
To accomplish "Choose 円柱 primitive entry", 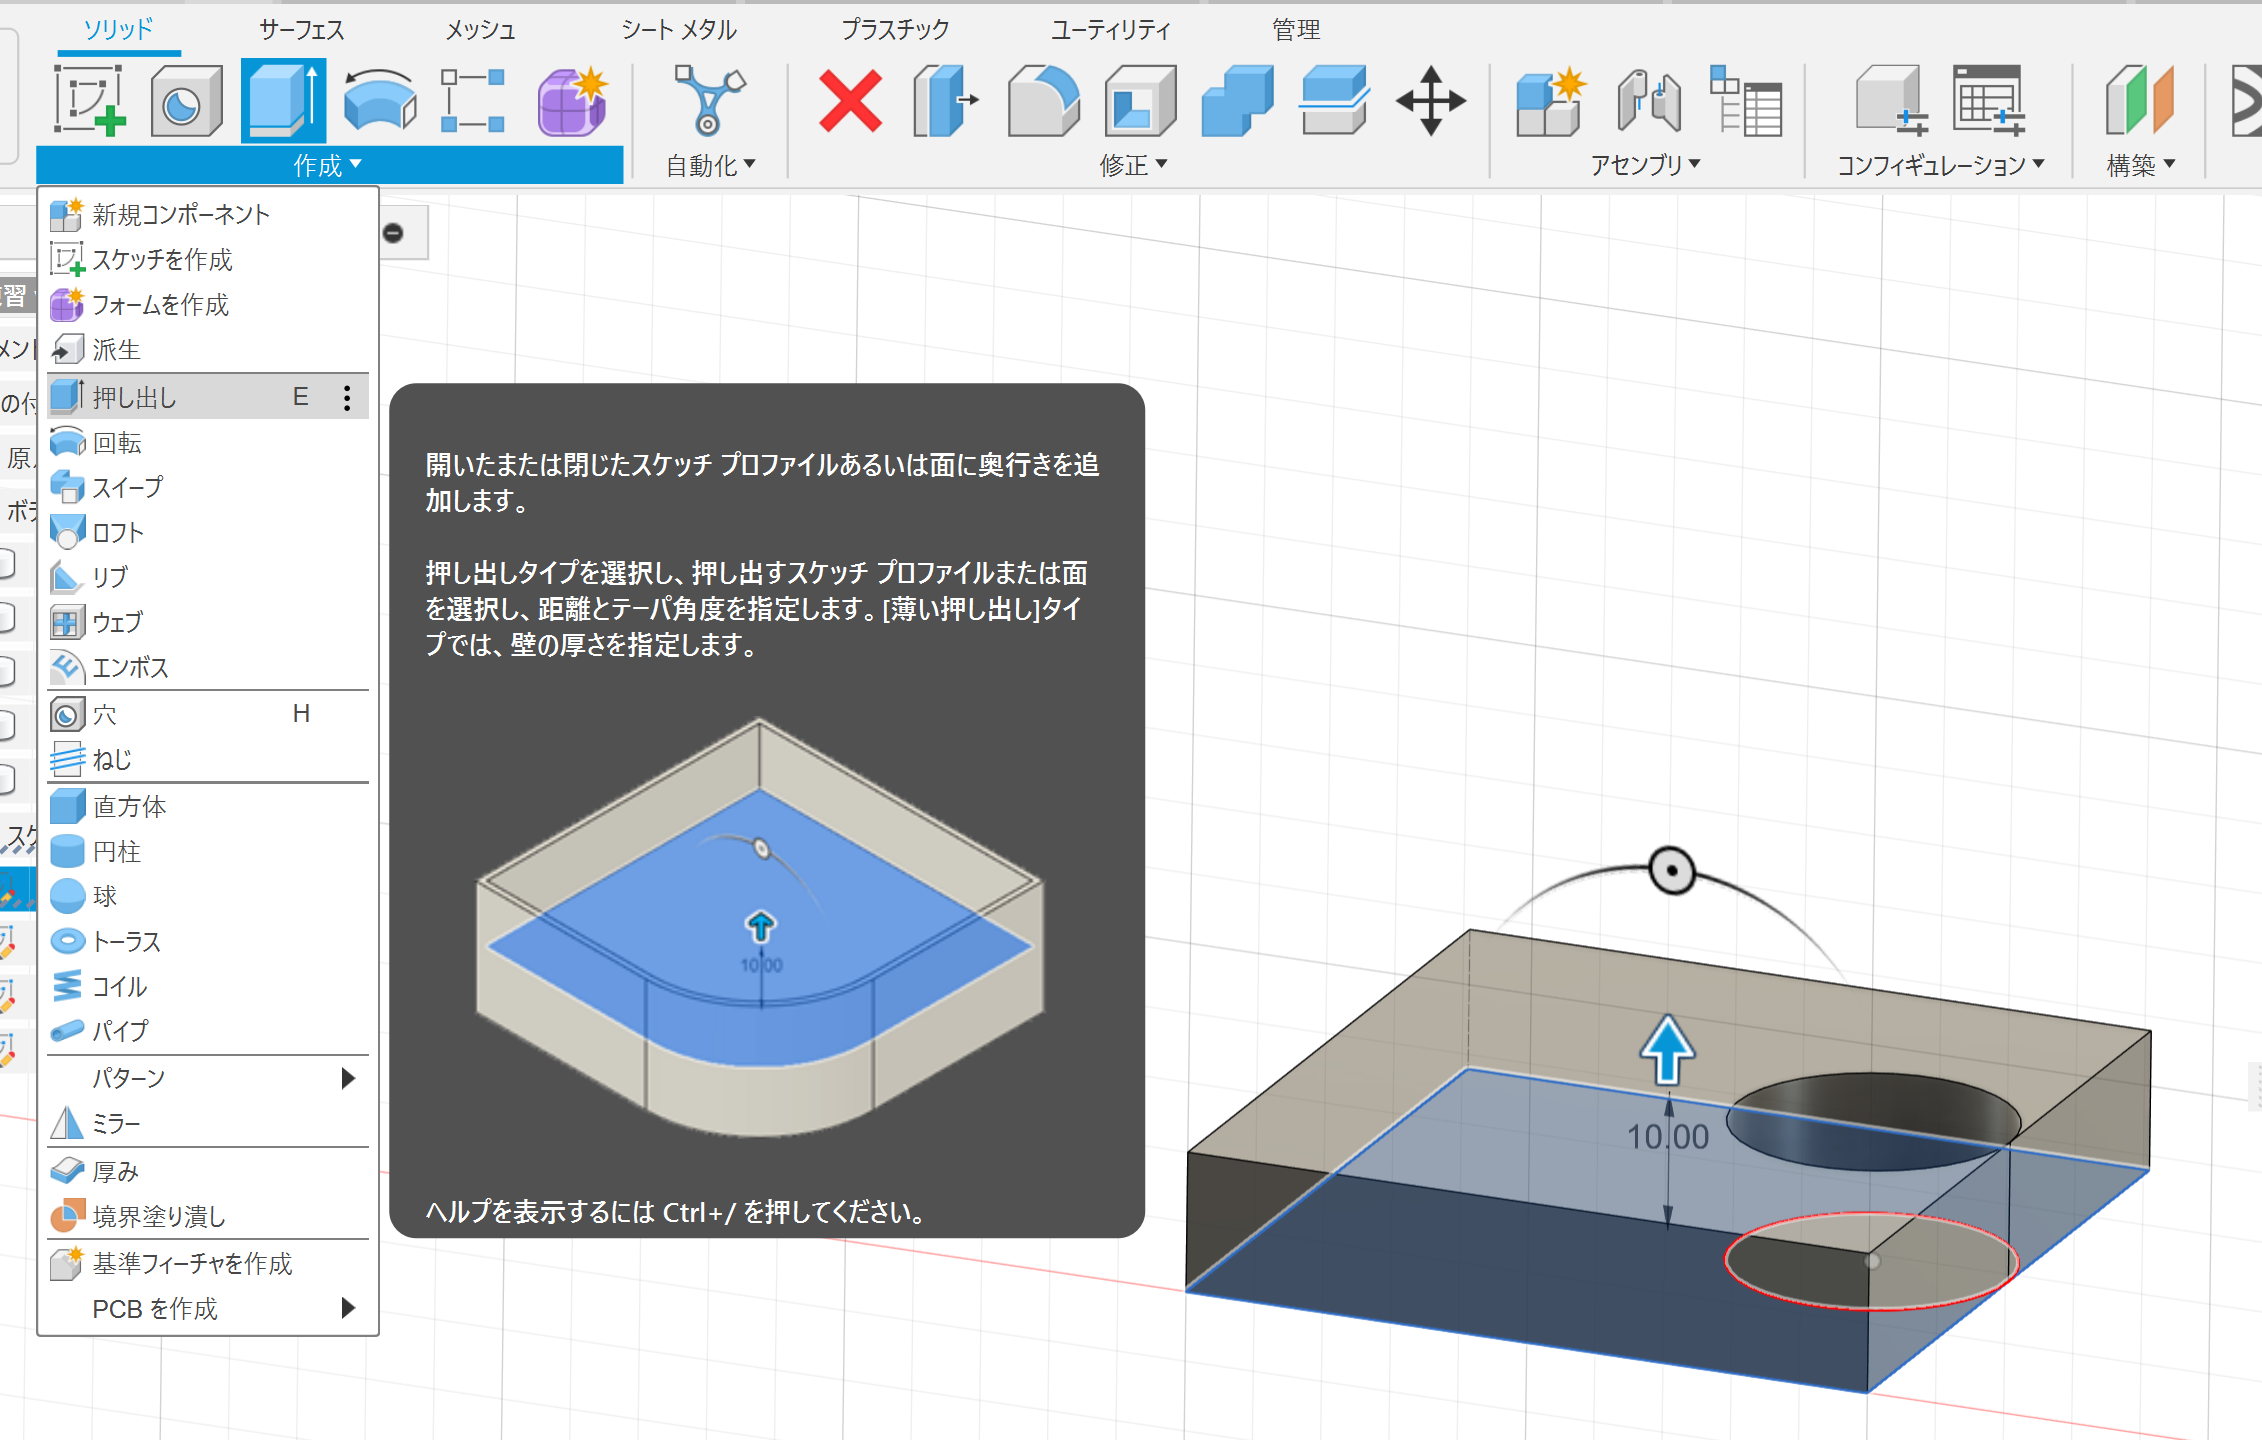I will click(208, 851).
